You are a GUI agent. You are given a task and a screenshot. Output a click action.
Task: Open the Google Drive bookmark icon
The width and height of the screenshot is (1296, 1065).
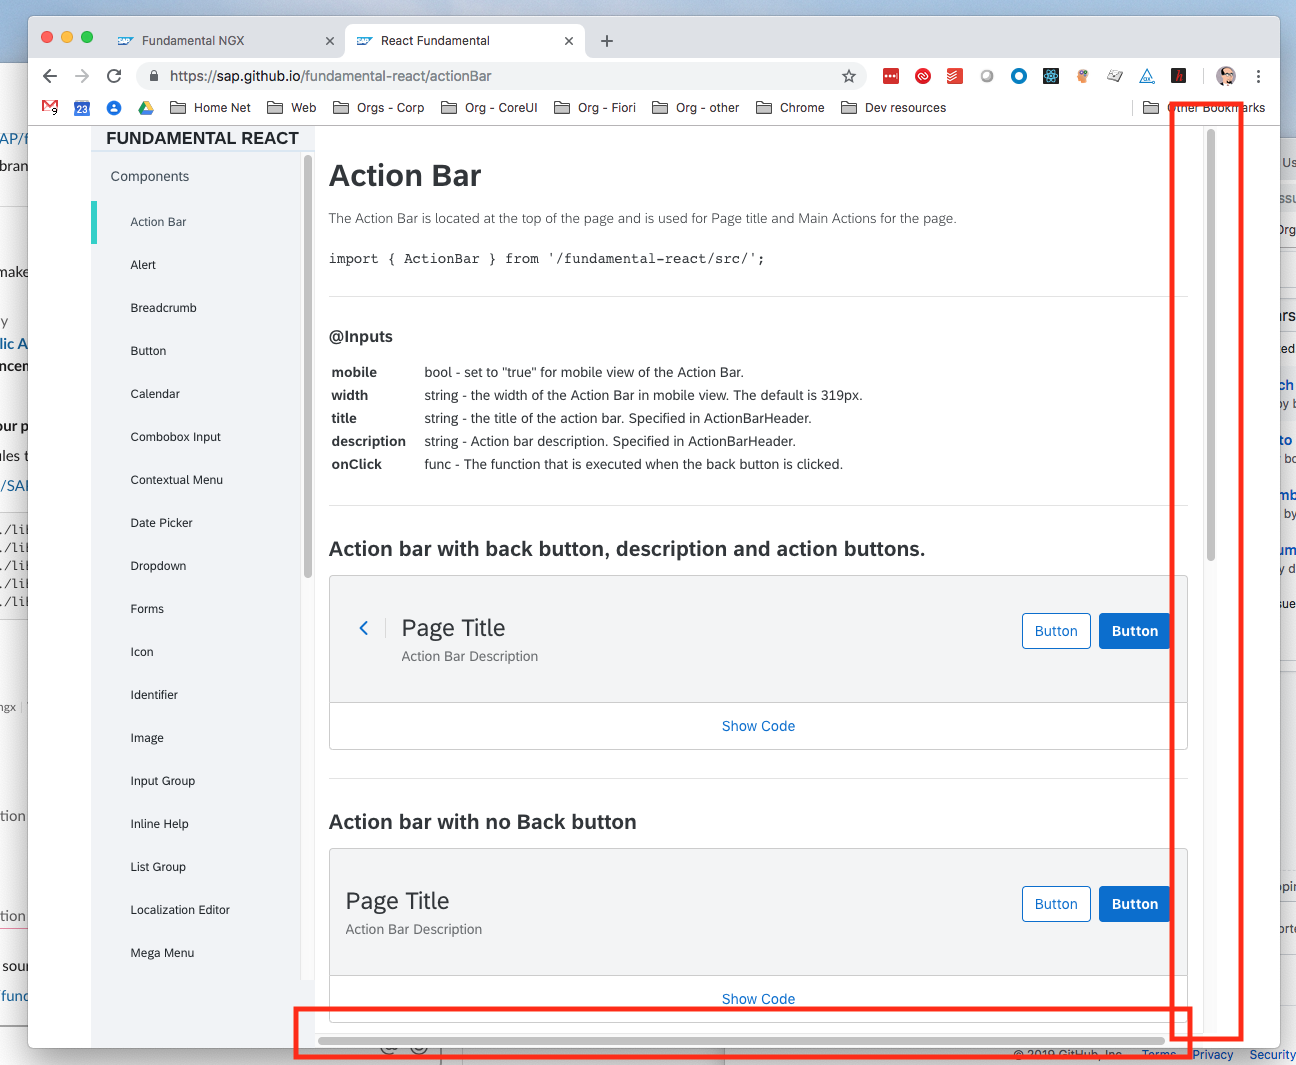pos(145,108)
